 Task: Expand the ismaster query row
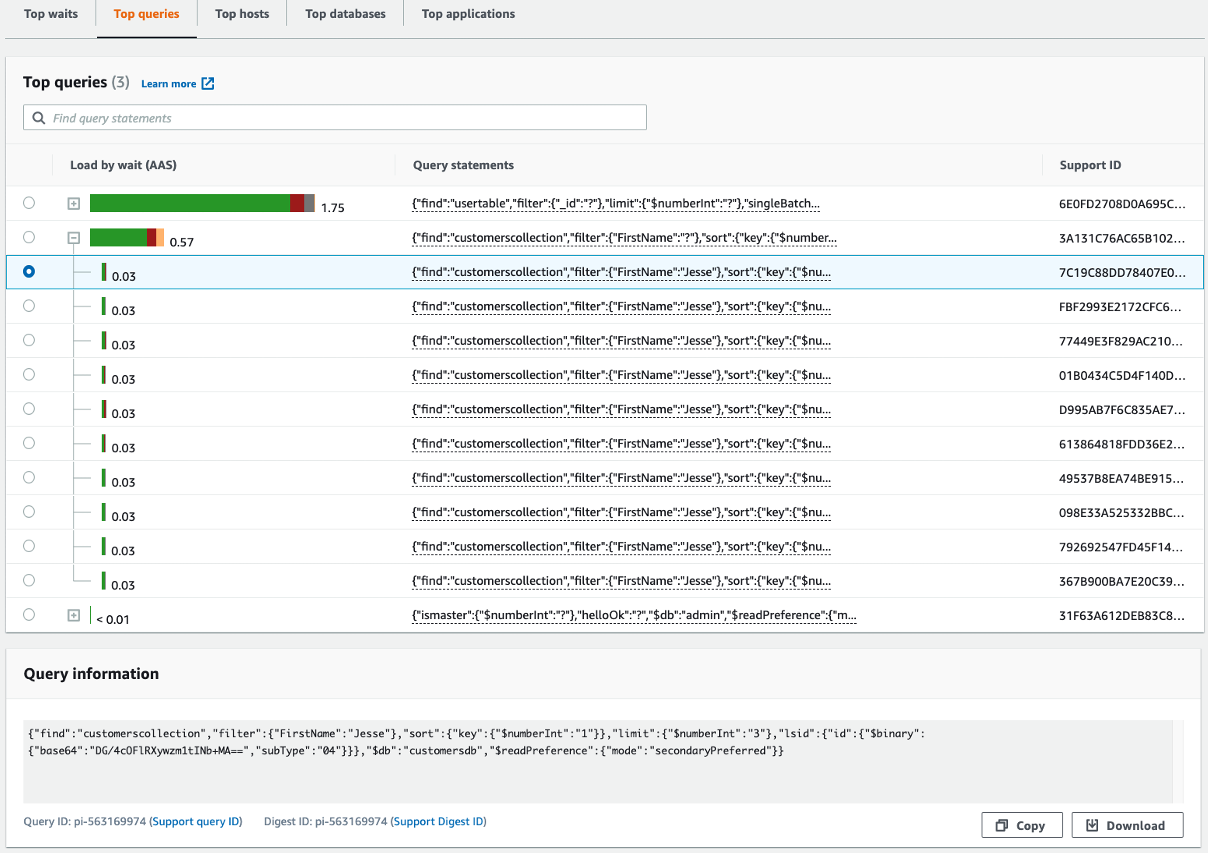click(x=73, y=614)
